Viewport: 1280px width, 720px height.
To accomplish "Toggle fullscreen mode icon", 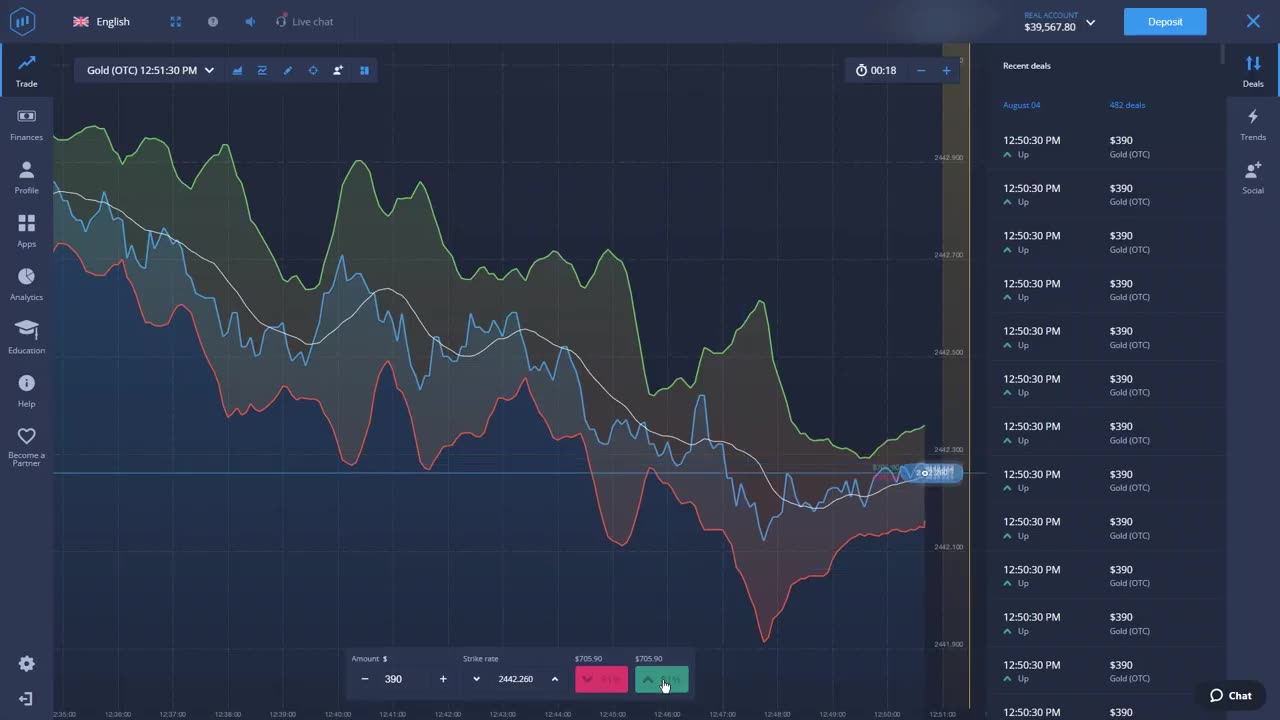I will [175, 21].
